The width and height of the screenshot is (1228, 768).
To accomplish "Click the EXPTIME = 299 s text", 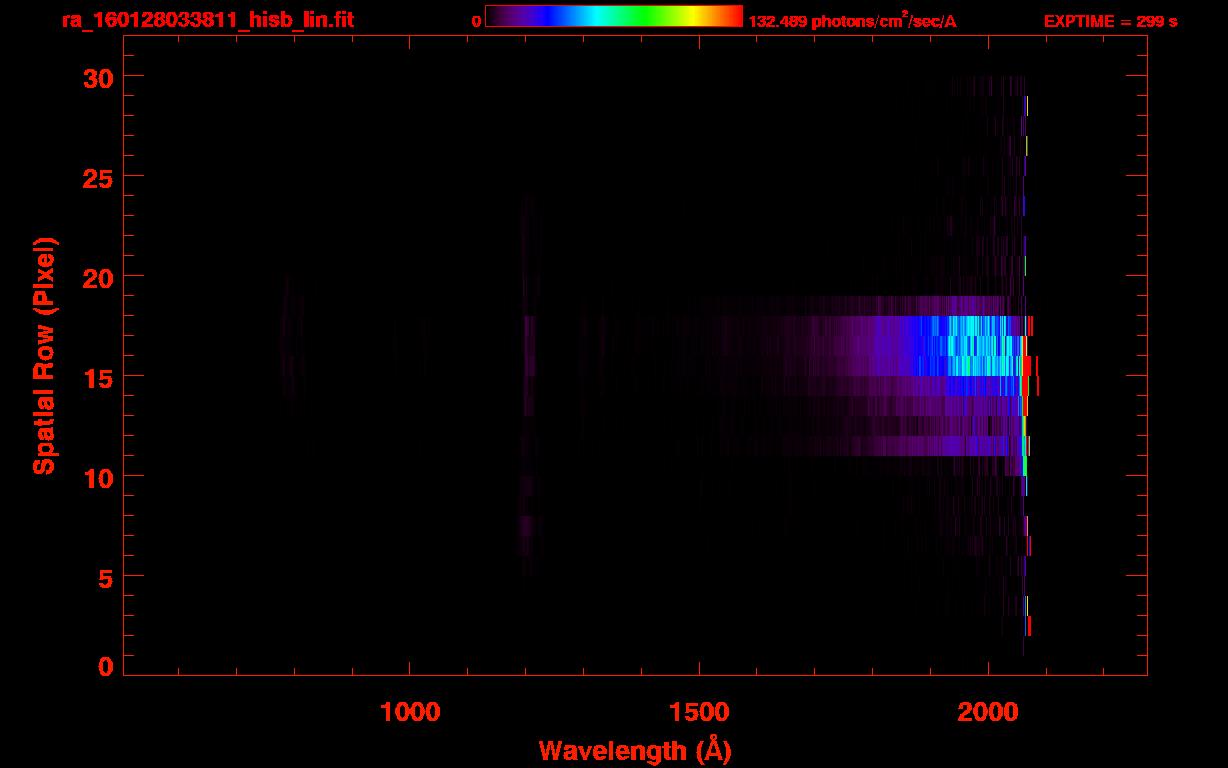I will 1110,21.
